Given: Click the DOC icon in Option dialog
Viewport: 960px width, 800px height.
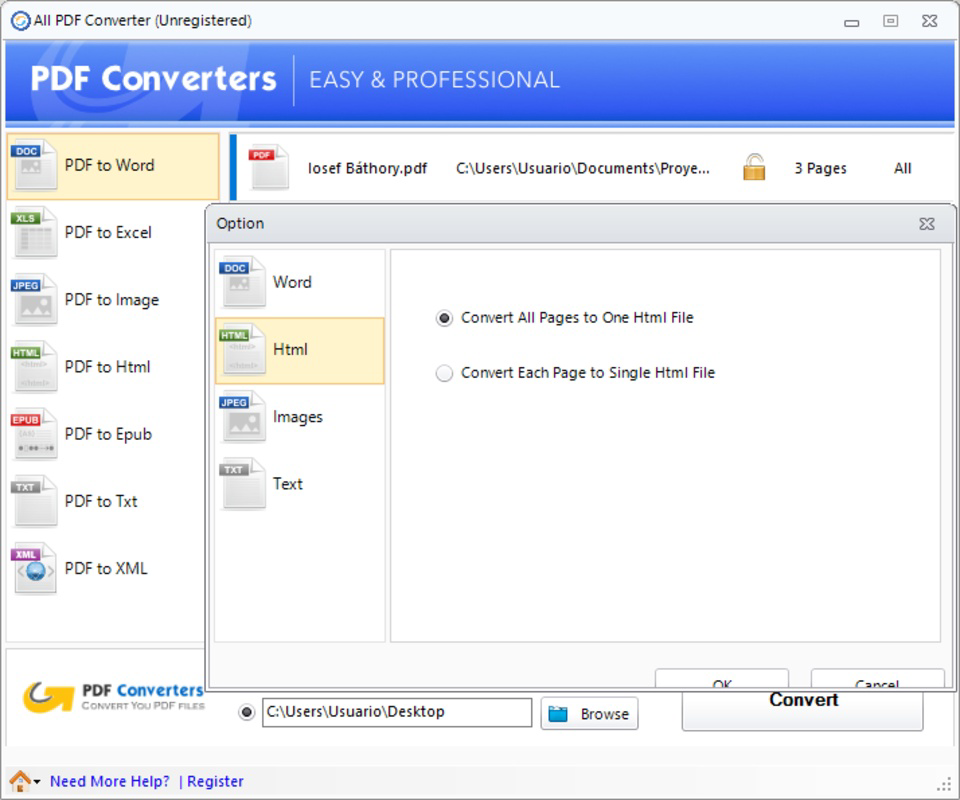Looking at the screenshot, I should pos(243,283).
